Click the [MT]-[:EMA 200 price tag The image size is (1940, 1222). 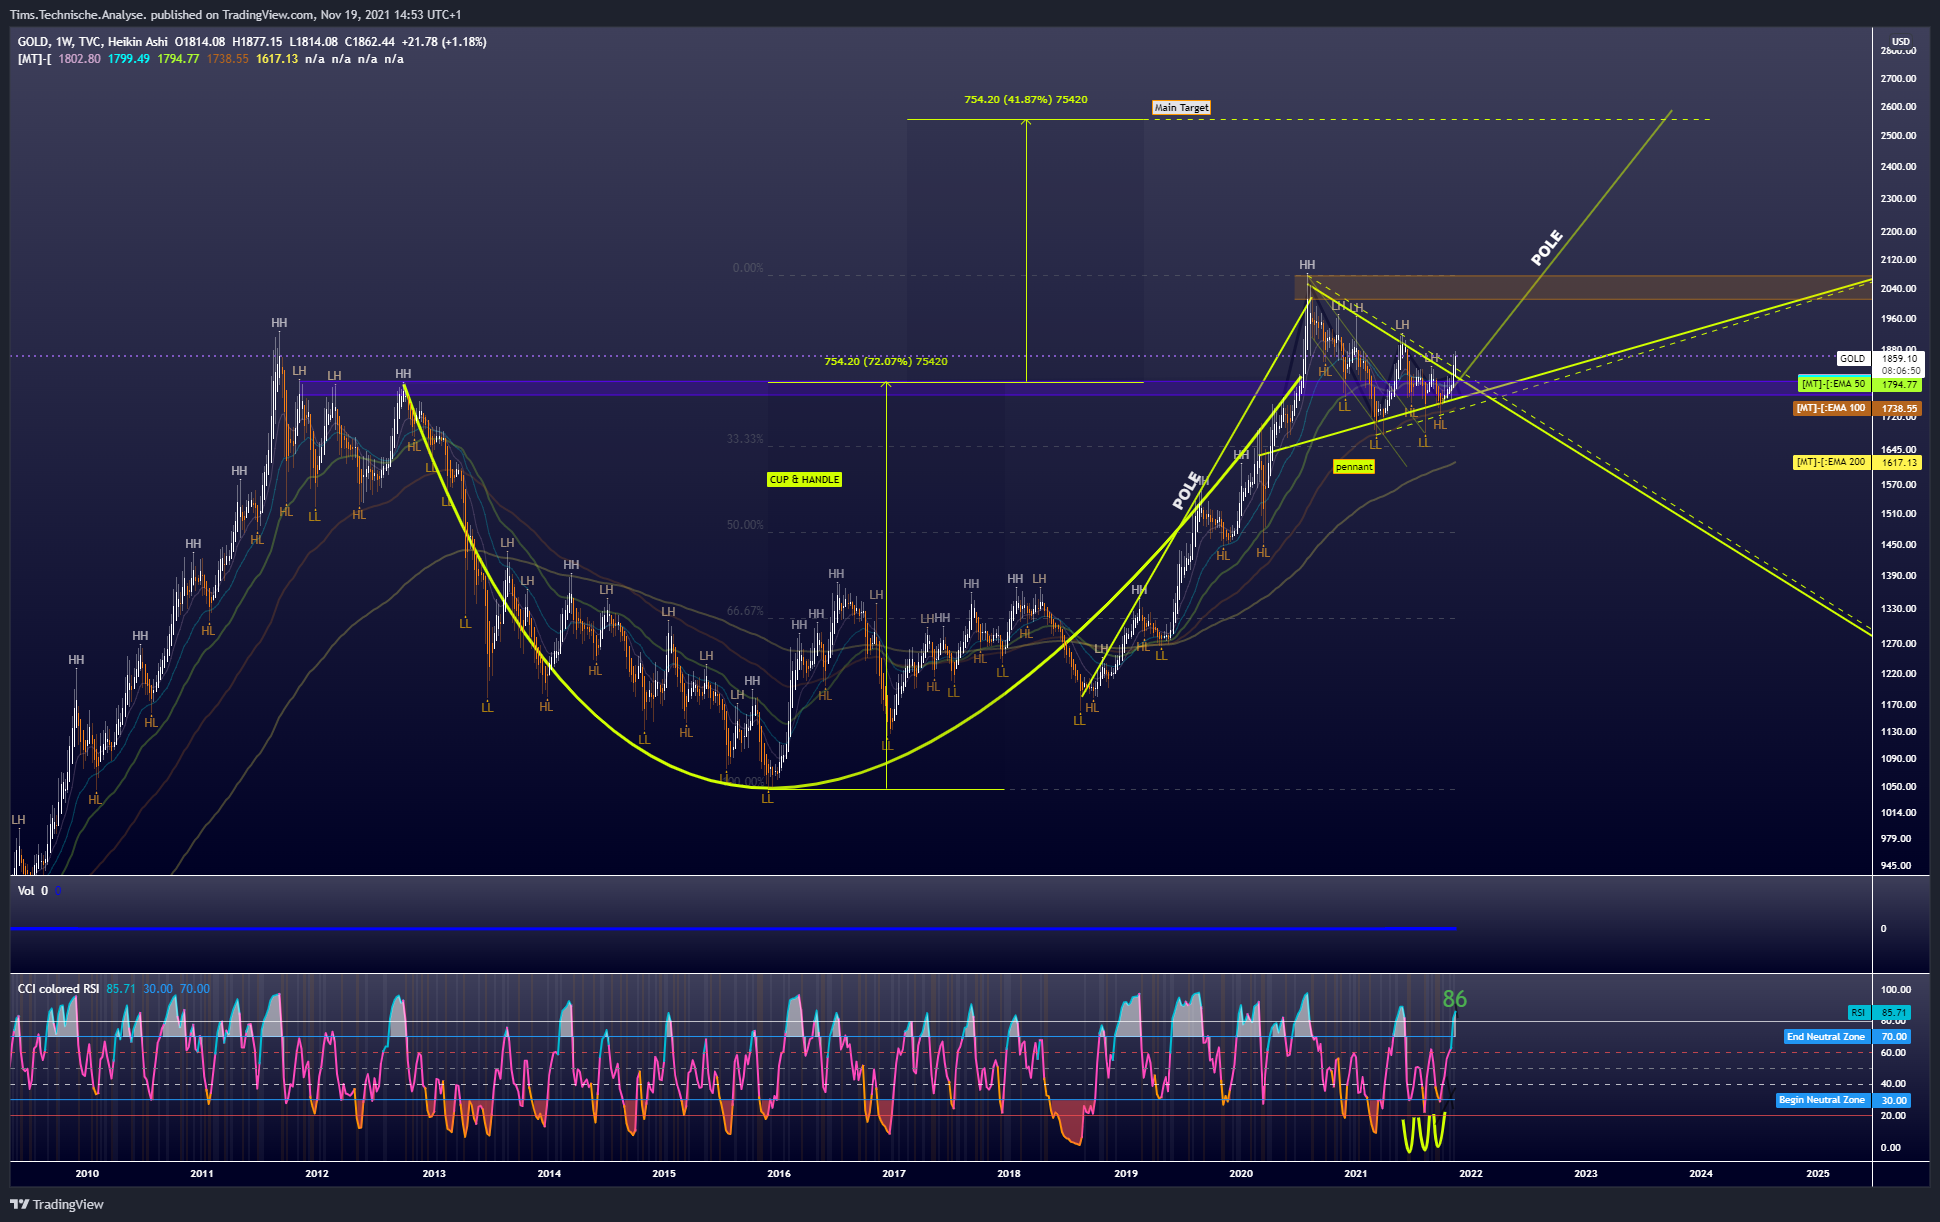click(x=1857, y=462)
